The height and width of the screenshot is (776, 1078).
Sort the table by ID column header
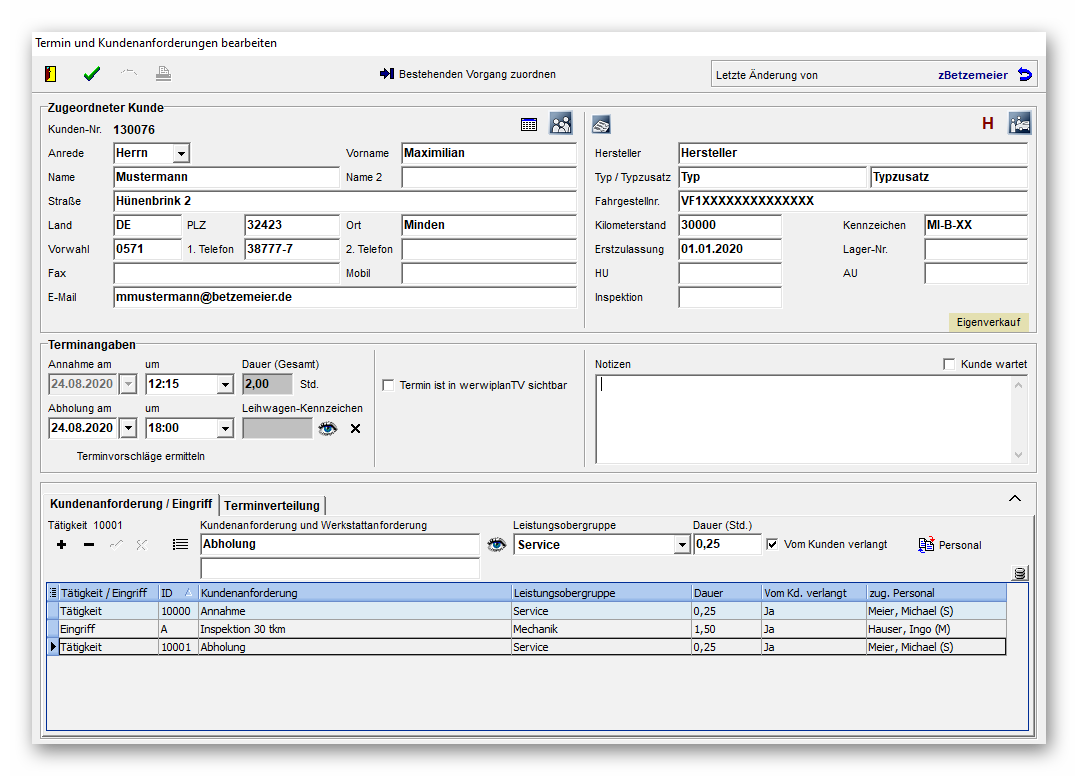pyautogui.click(x=177, y=592)
